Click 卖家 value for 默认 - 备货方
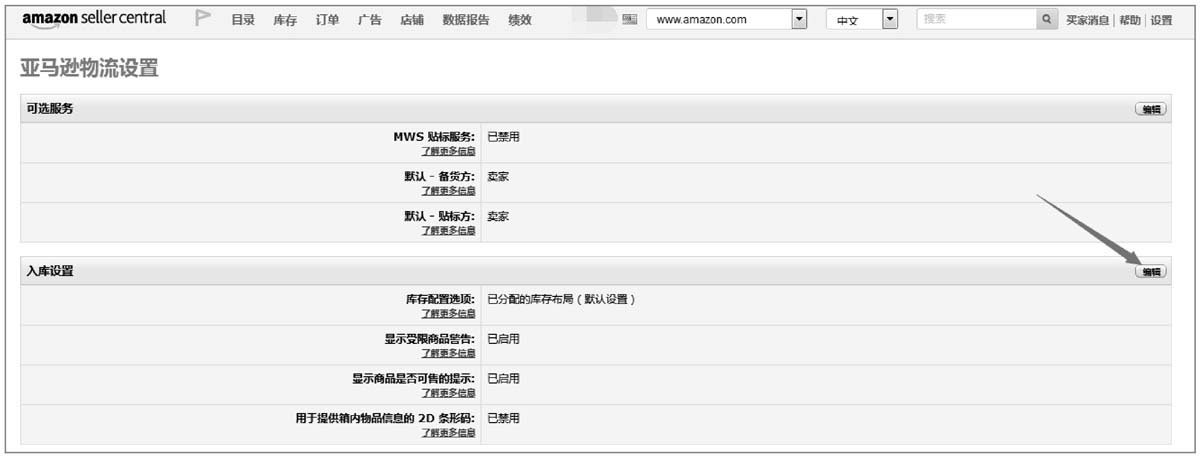The height and width of the screenshot is (460, 1200). coord(498,176)
